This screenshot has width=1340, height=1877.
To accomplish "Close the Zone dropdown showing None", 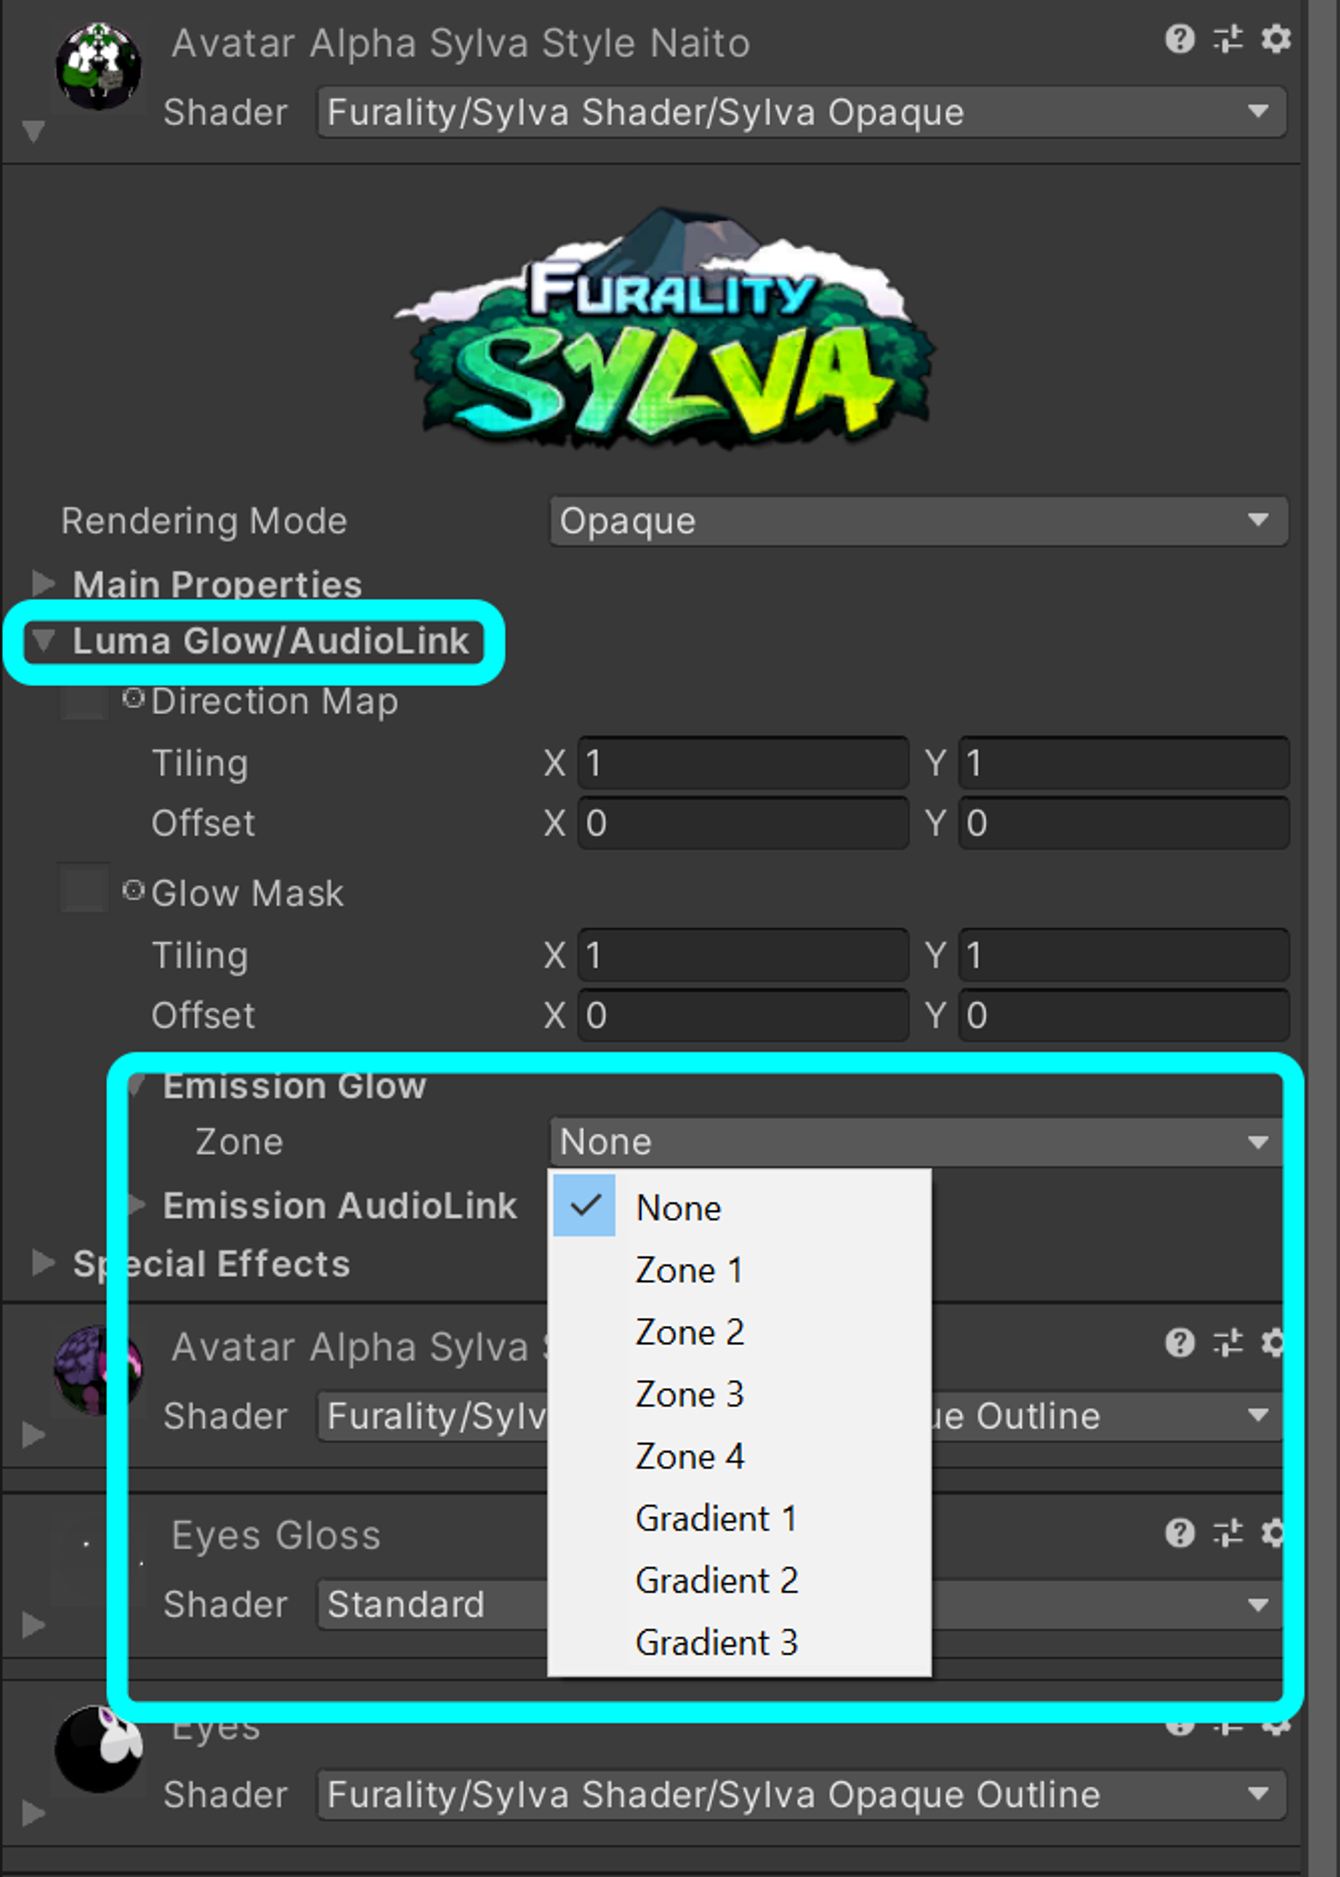I will tap(915, 1142).
